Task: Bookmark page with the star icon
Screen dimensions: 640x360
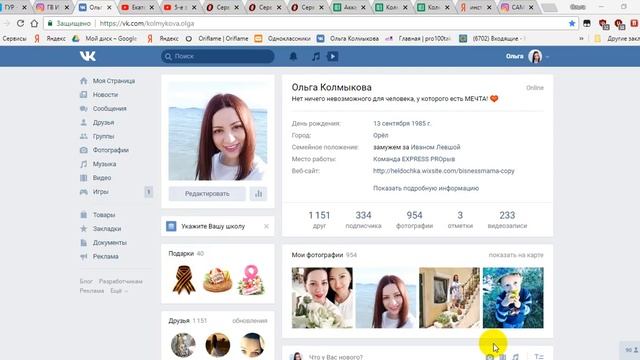Action: [x=572, y=23]
